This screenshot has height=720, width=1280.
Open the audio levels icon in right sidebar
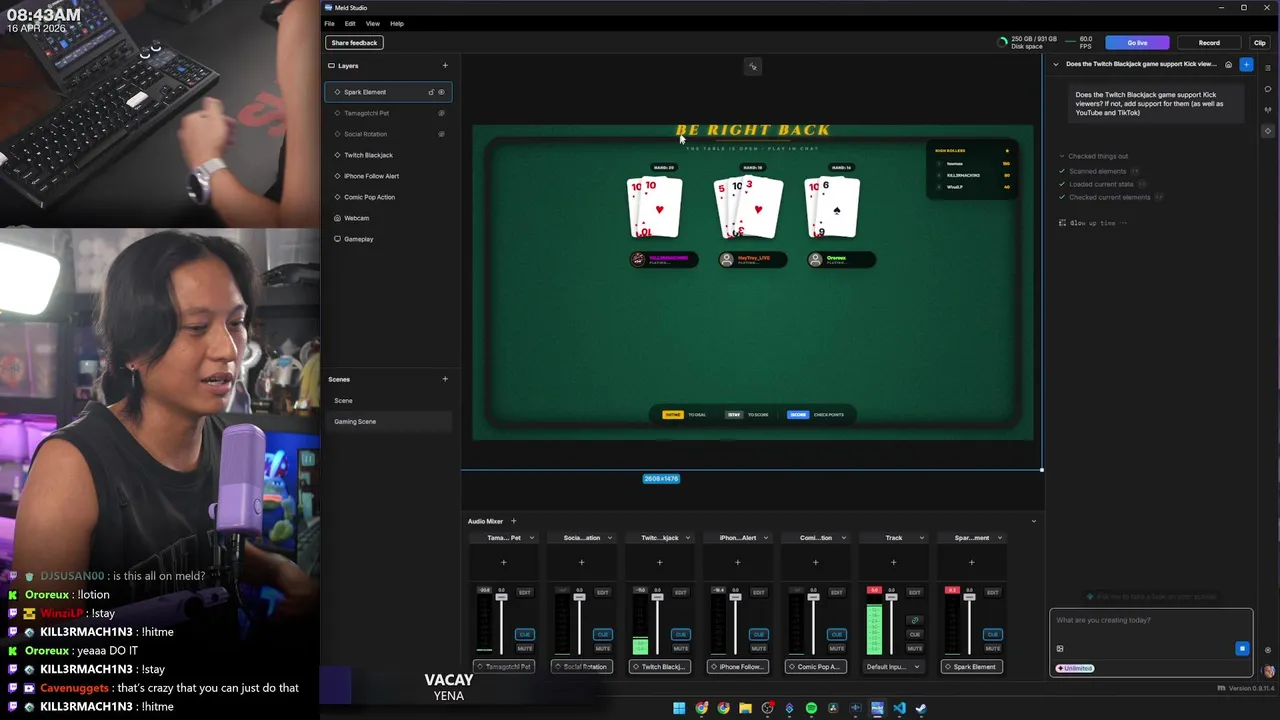[1268, 110]
